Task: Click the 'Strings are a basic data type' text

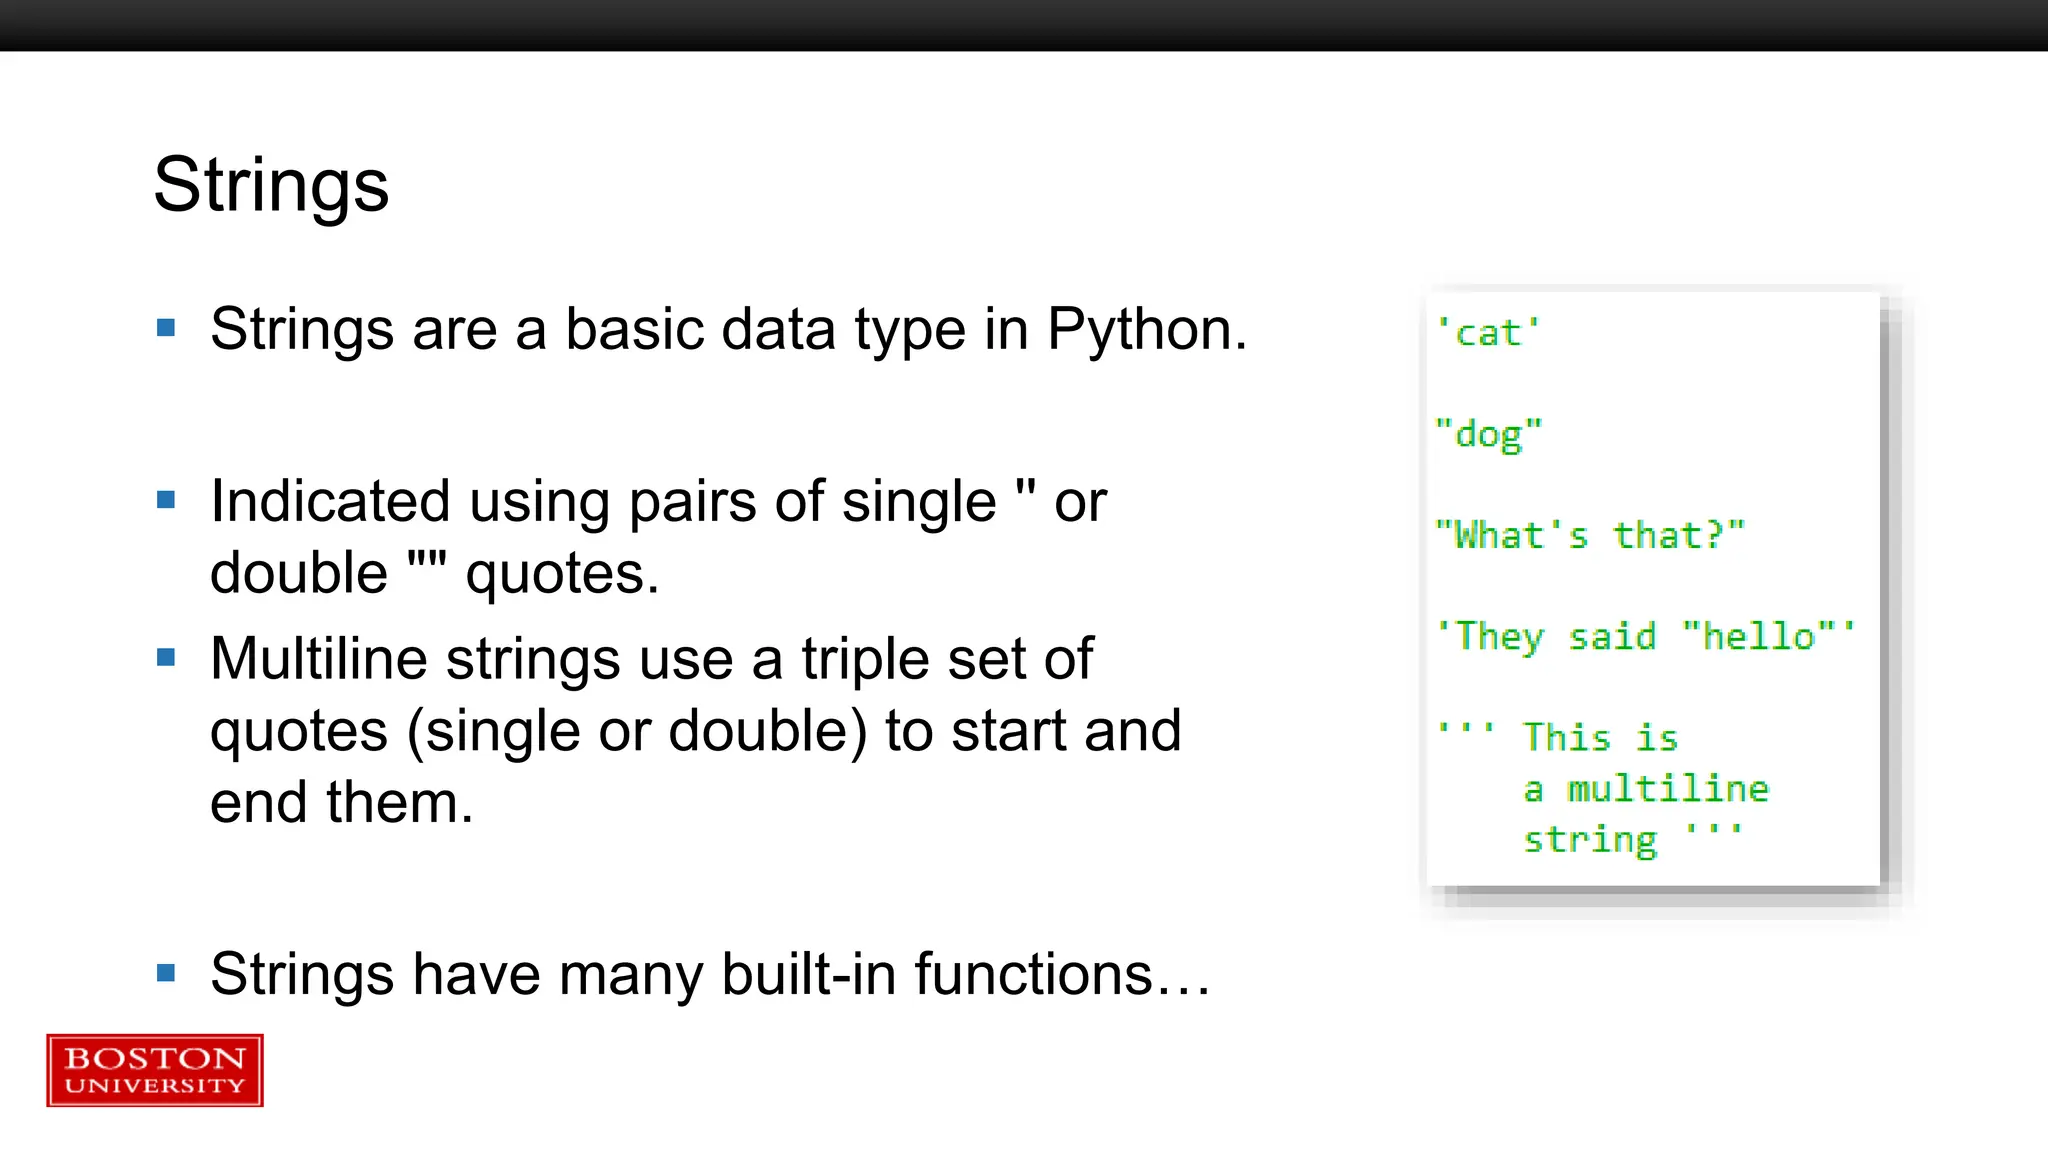Action: click(x=728, y=329)
